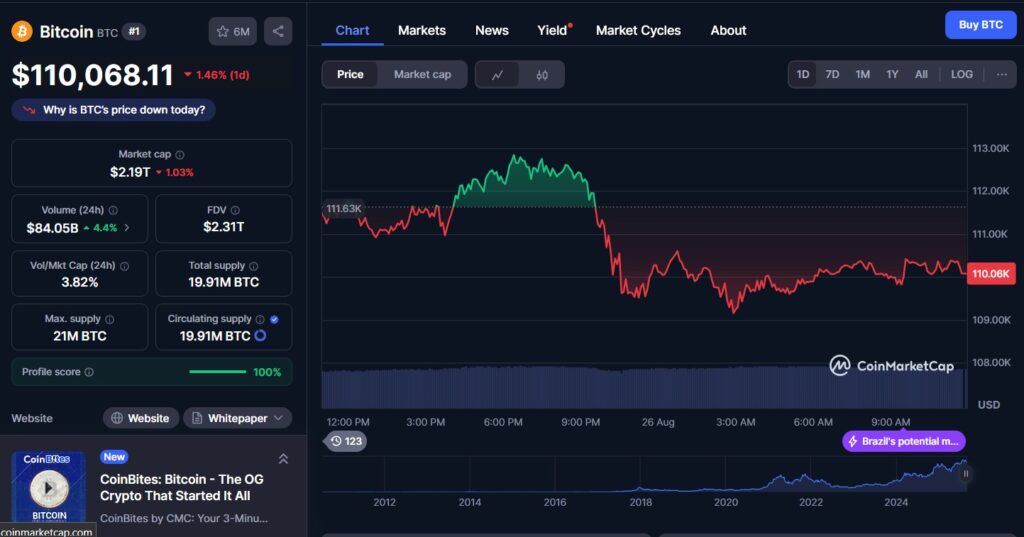The image size is (1024, 537).
Task: Click Max. supply info icon
Action: 110,319
